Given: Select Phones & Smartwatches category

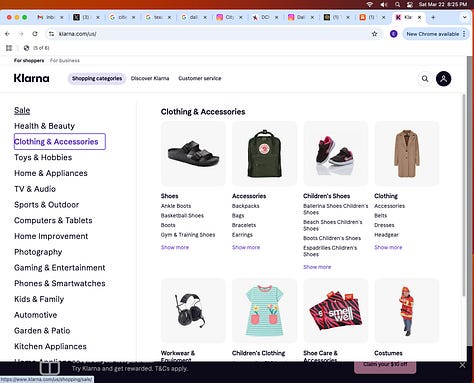Looking at the screenshot, I should coord(60,283).
